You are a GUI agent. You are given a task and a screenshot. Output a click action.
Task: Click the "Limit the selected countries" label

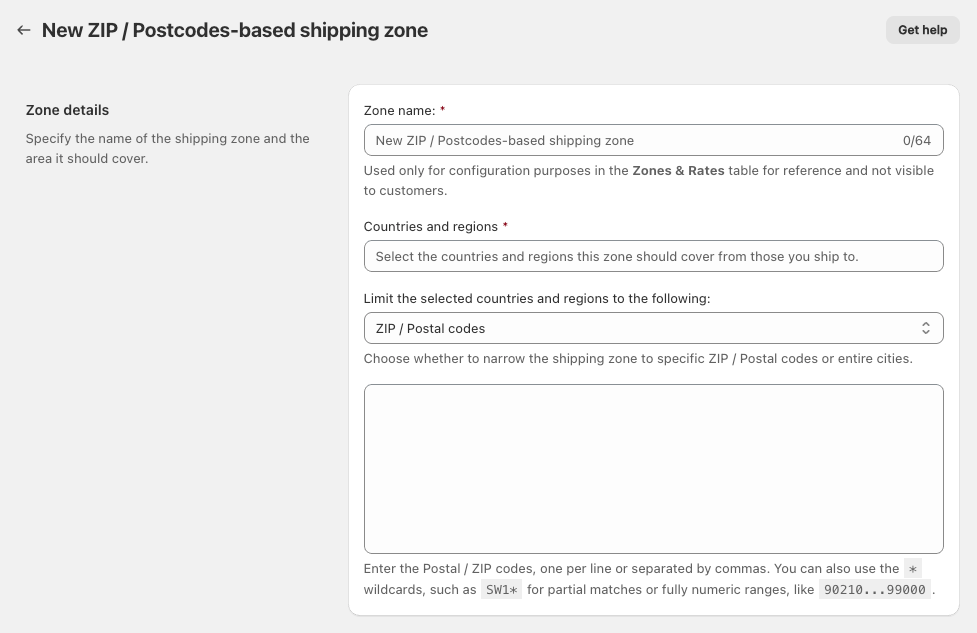pyautogui.click(x=537, y=298)
